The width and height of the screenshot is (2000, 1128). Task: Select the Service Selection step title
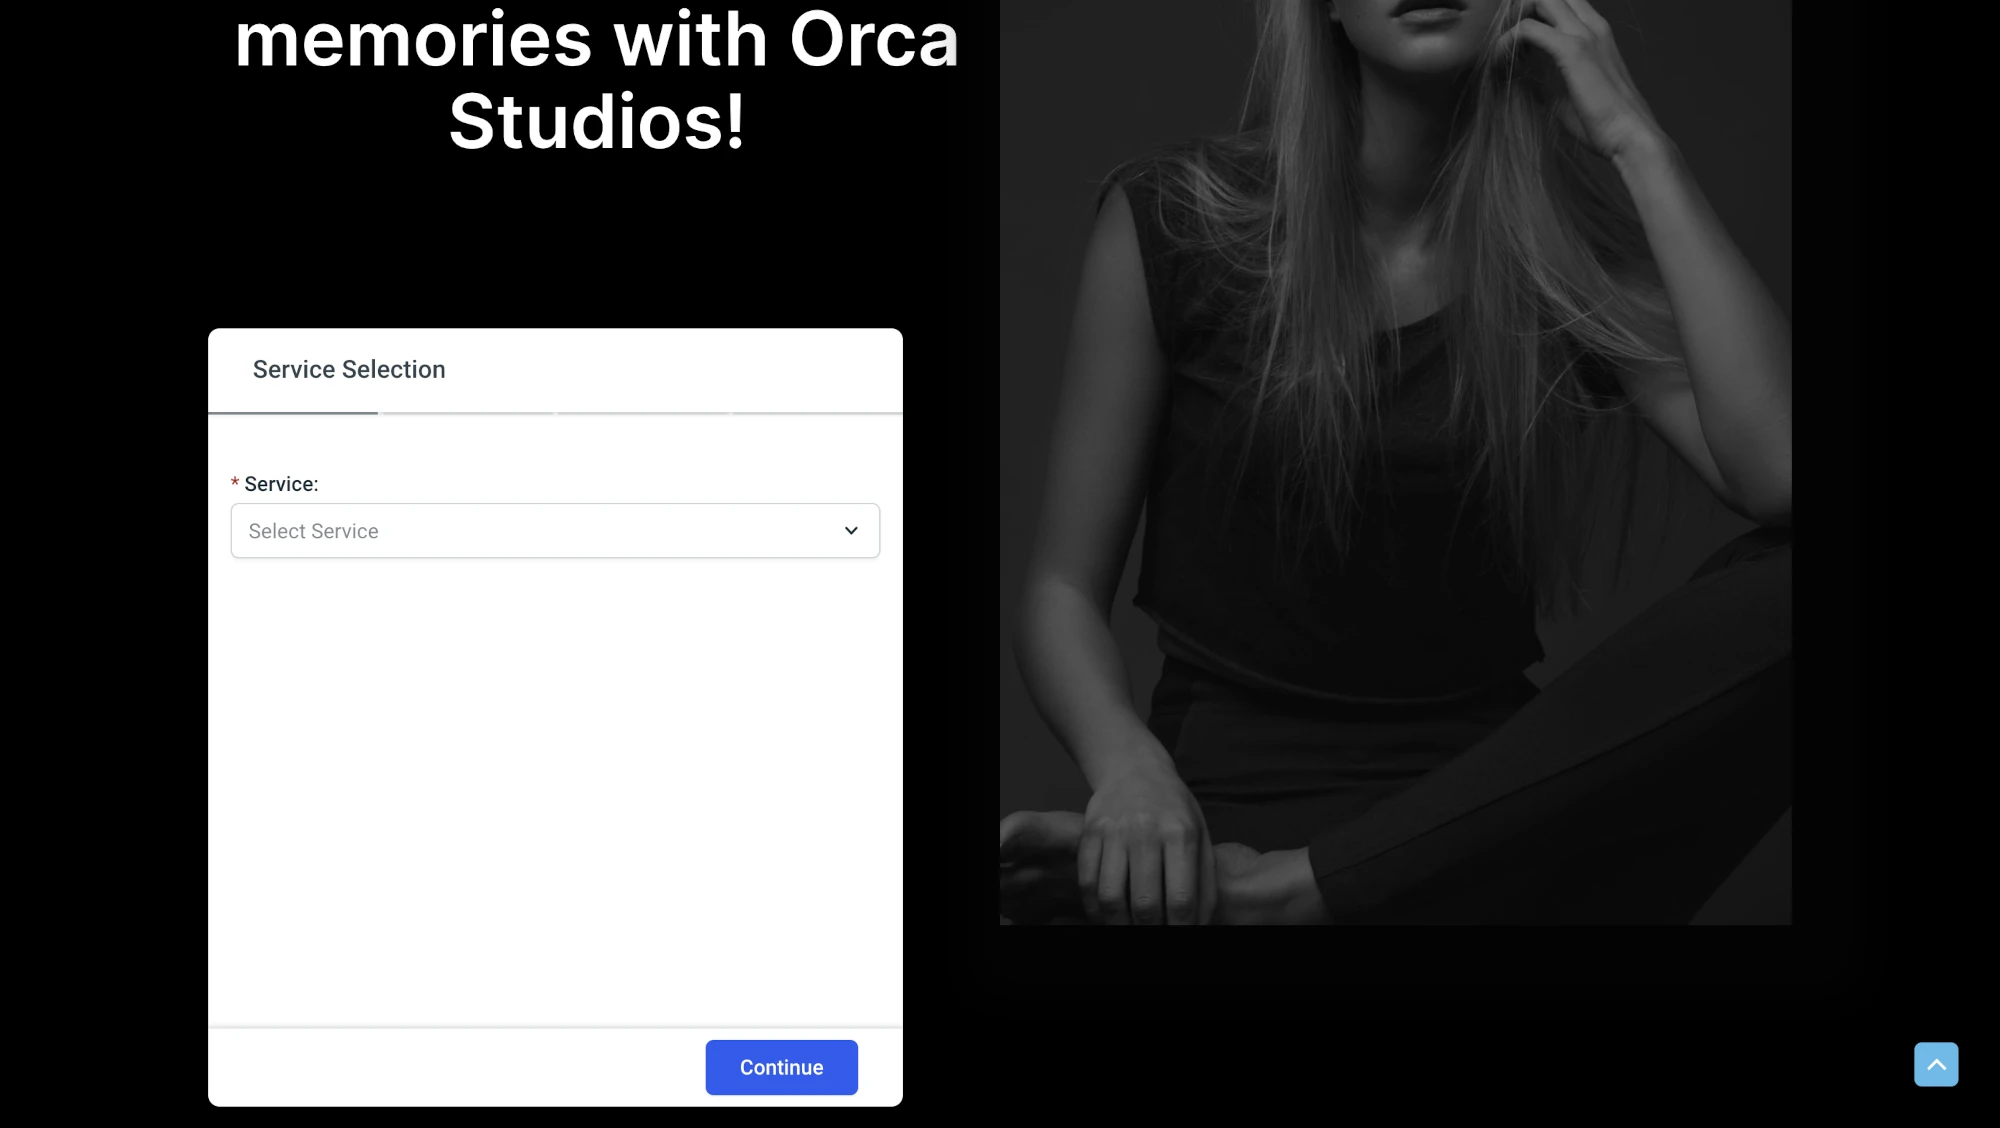[x=349, y=369]
